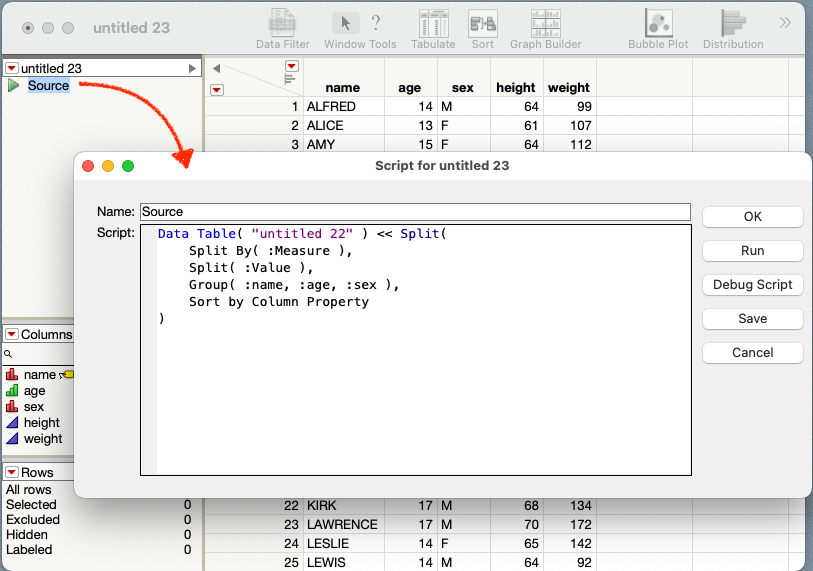This screenshot has width=813, height=571.
Task: Show hidden toolbar items via overflow chevron
Action: [x=786, y=22]
